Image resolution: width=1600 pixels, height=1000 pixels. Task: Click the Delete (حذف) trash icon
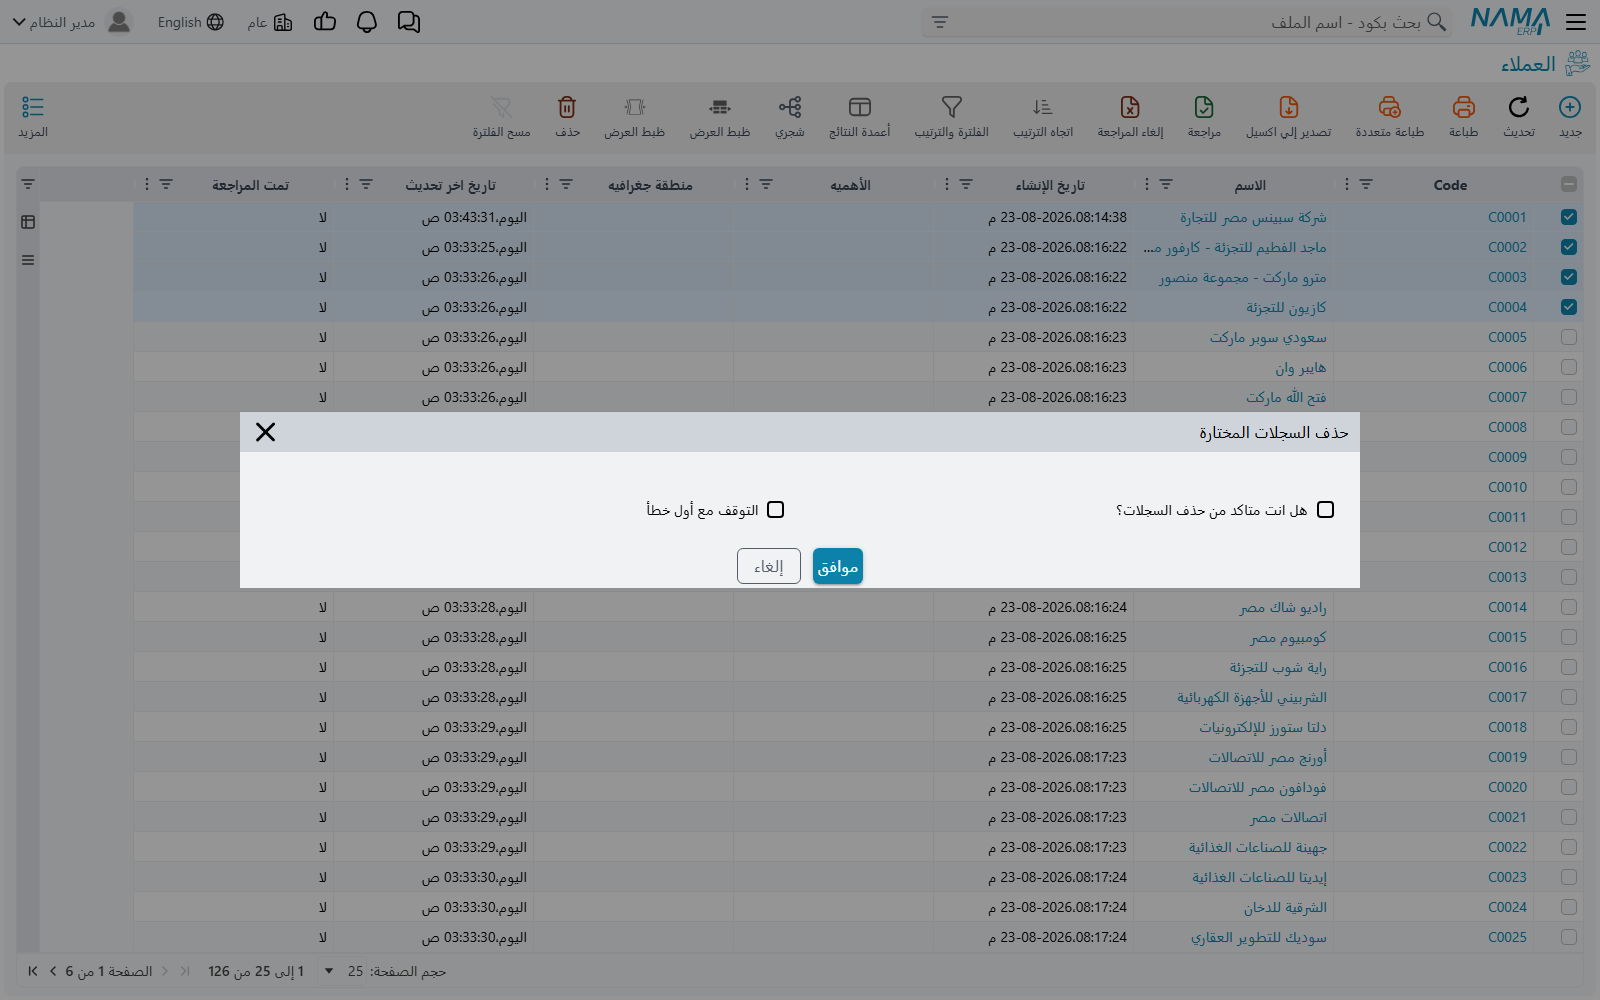(567, 107)
